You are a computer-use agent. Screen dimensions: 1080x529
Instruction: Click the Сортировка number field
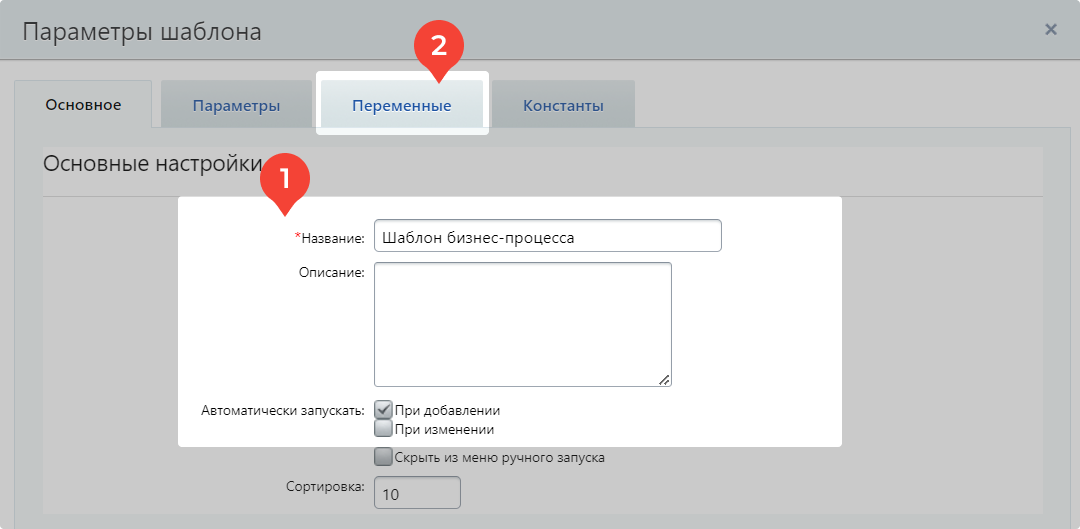pyautogui.click(x=417, y=494)
